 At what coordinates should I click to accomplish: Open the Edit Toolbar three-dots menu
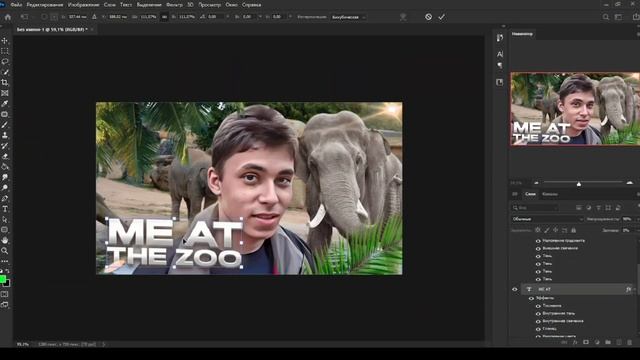click(5, 261)
